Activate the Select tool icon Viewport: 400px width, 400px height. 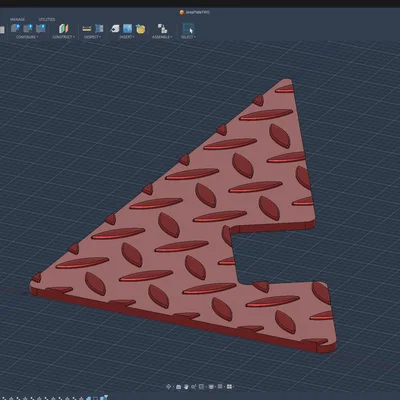tap(188, 29)
